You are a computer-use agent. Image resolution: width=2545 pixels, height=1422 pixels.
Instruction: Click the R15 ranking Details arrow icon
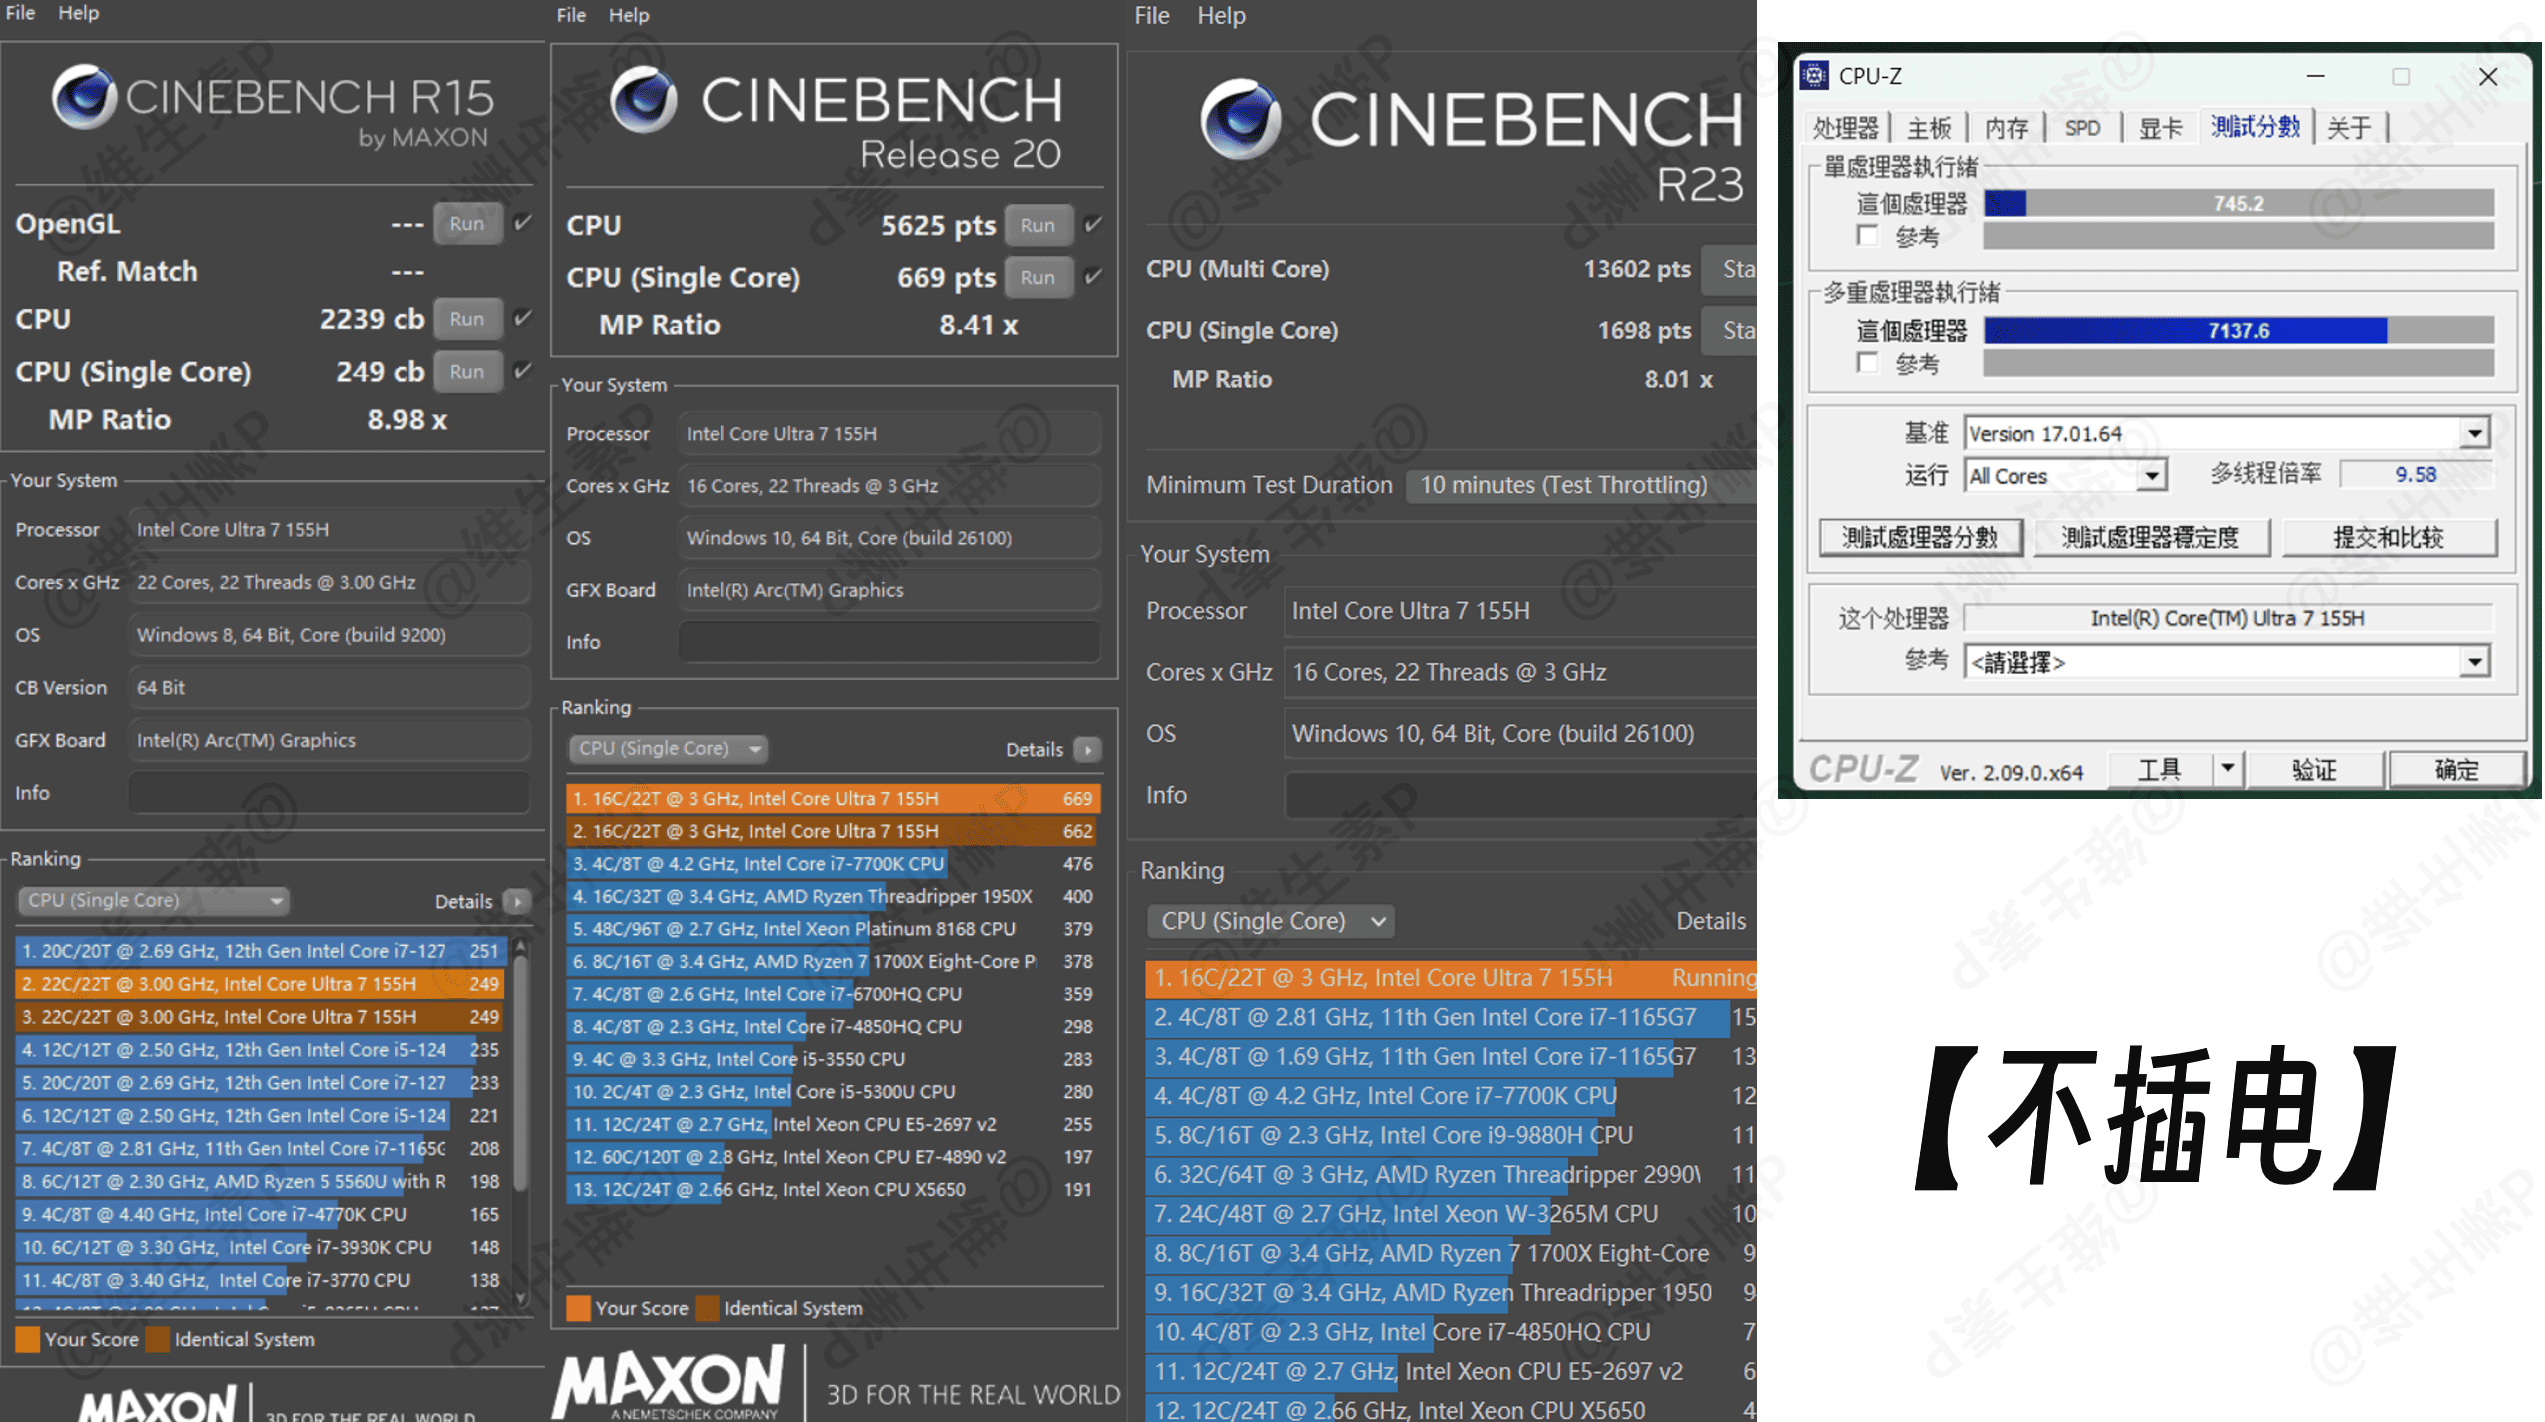click(x=517, y=901)
